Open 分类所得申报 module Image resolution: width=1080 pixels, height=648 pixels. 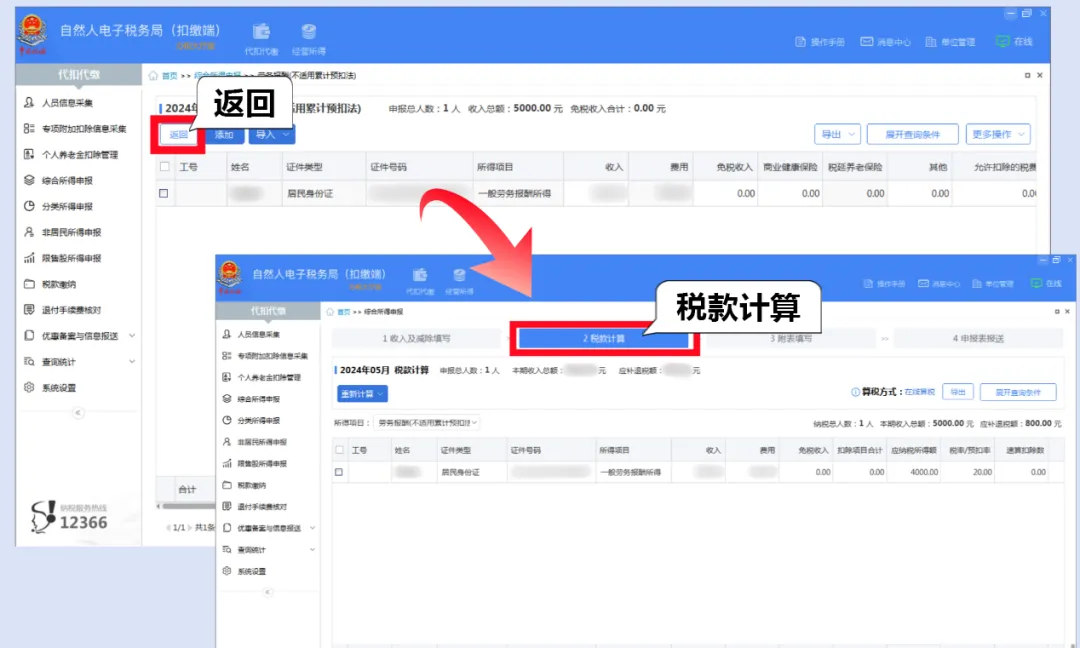(70, 208)
